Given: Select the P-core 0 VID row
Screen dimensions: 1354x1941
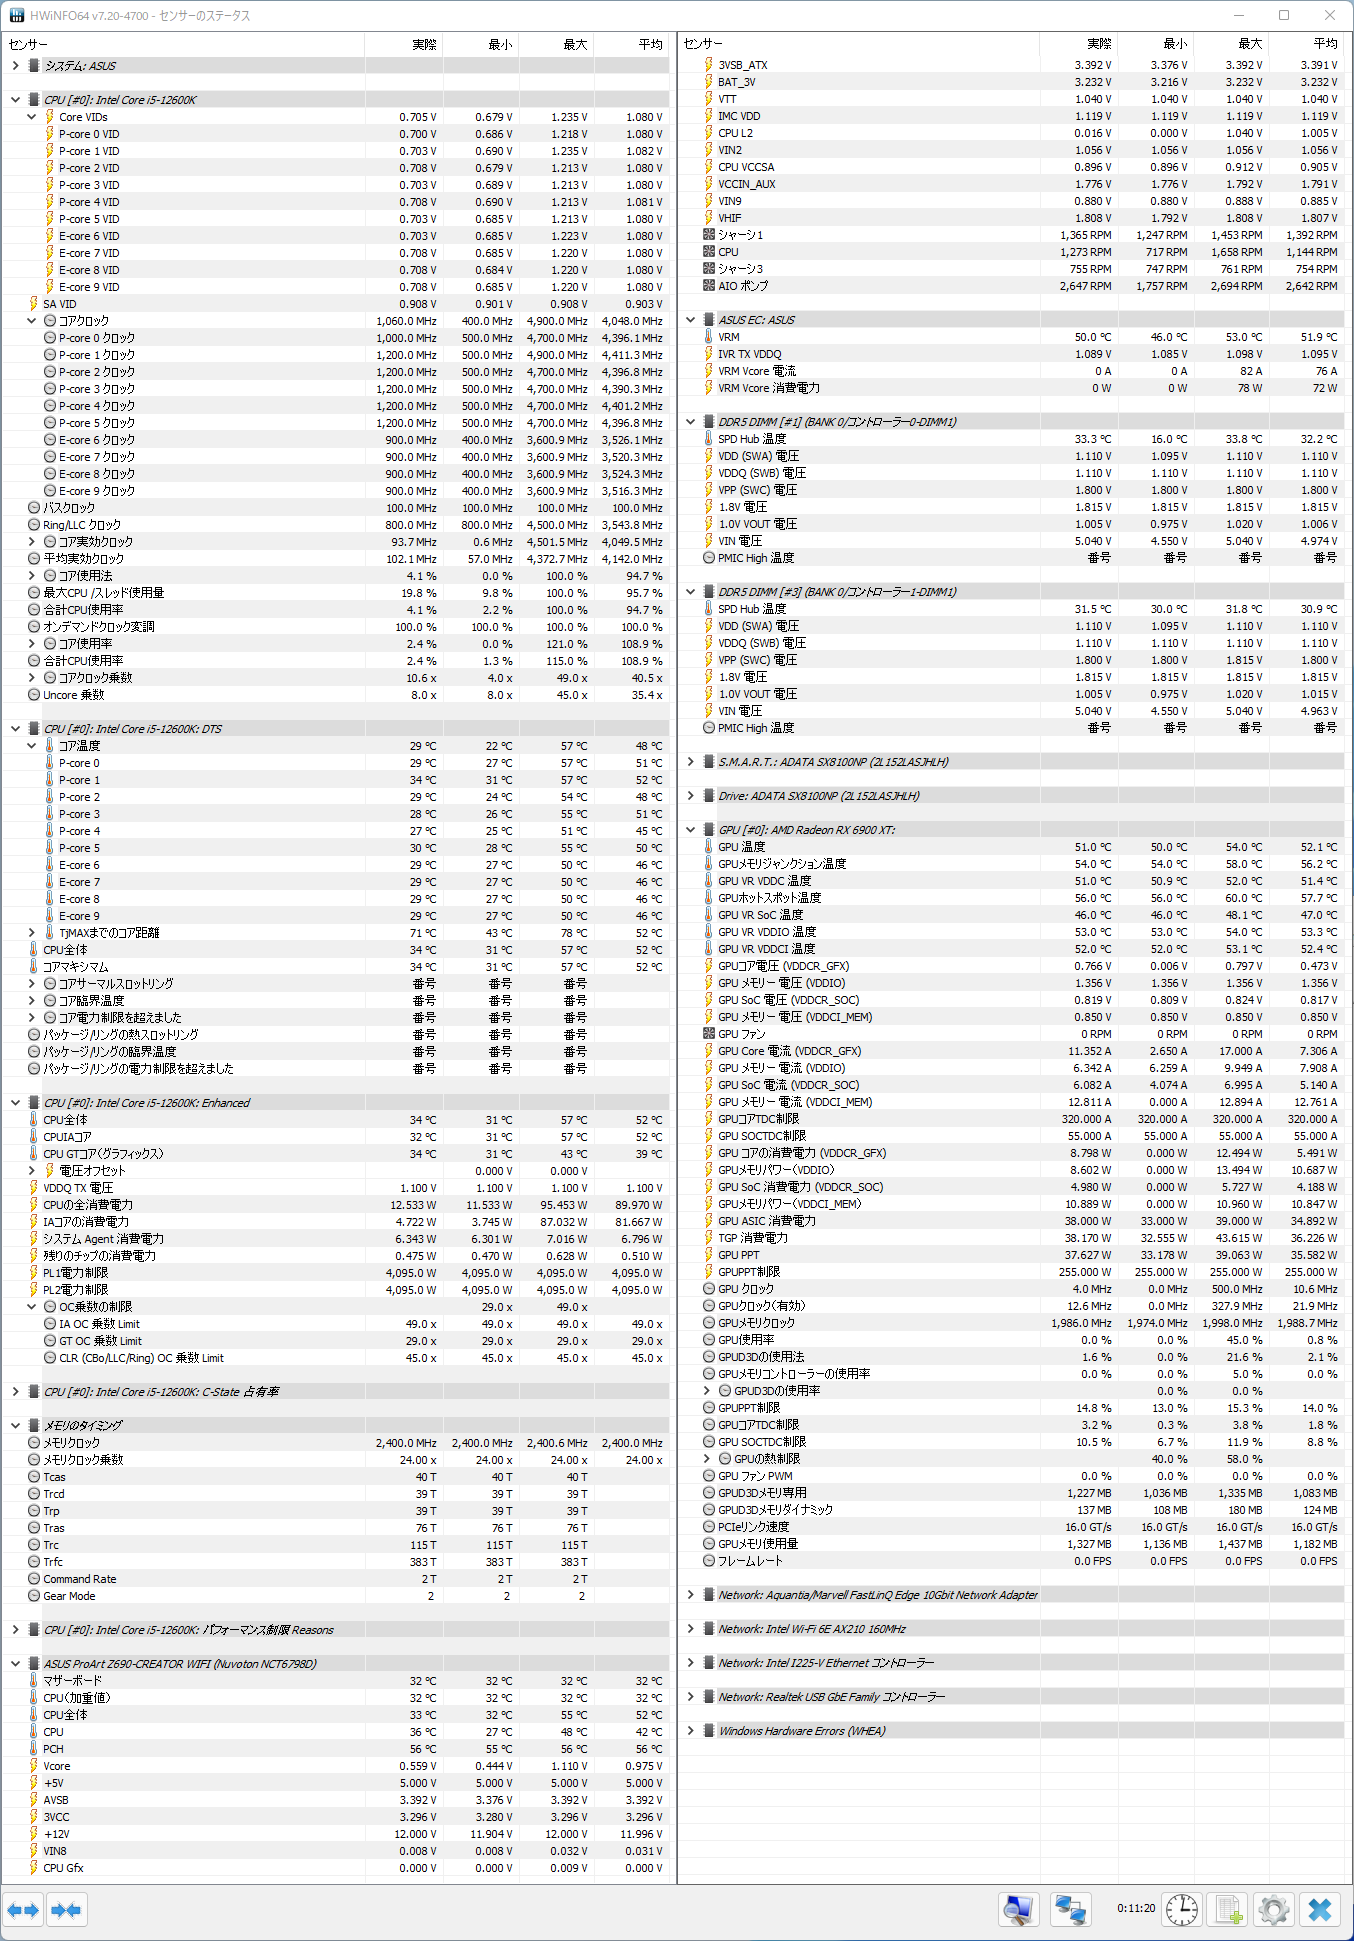Looking at the screenshot, I should (x=336, y=134).
